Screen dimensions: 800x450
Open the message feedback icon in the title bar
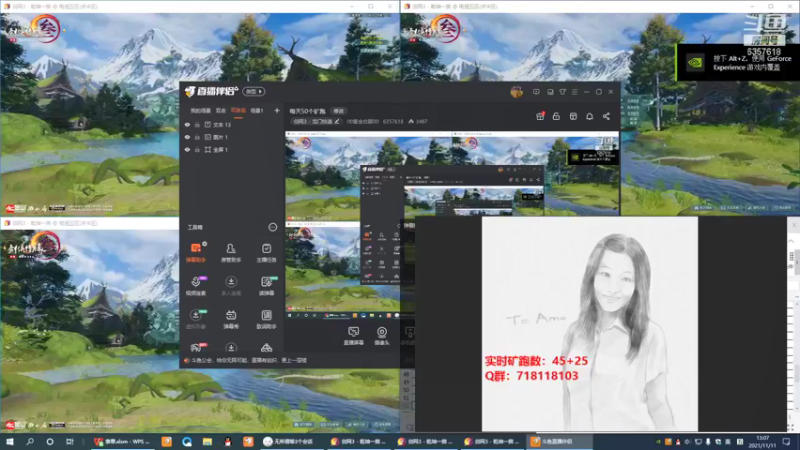(x=536, y=92)
